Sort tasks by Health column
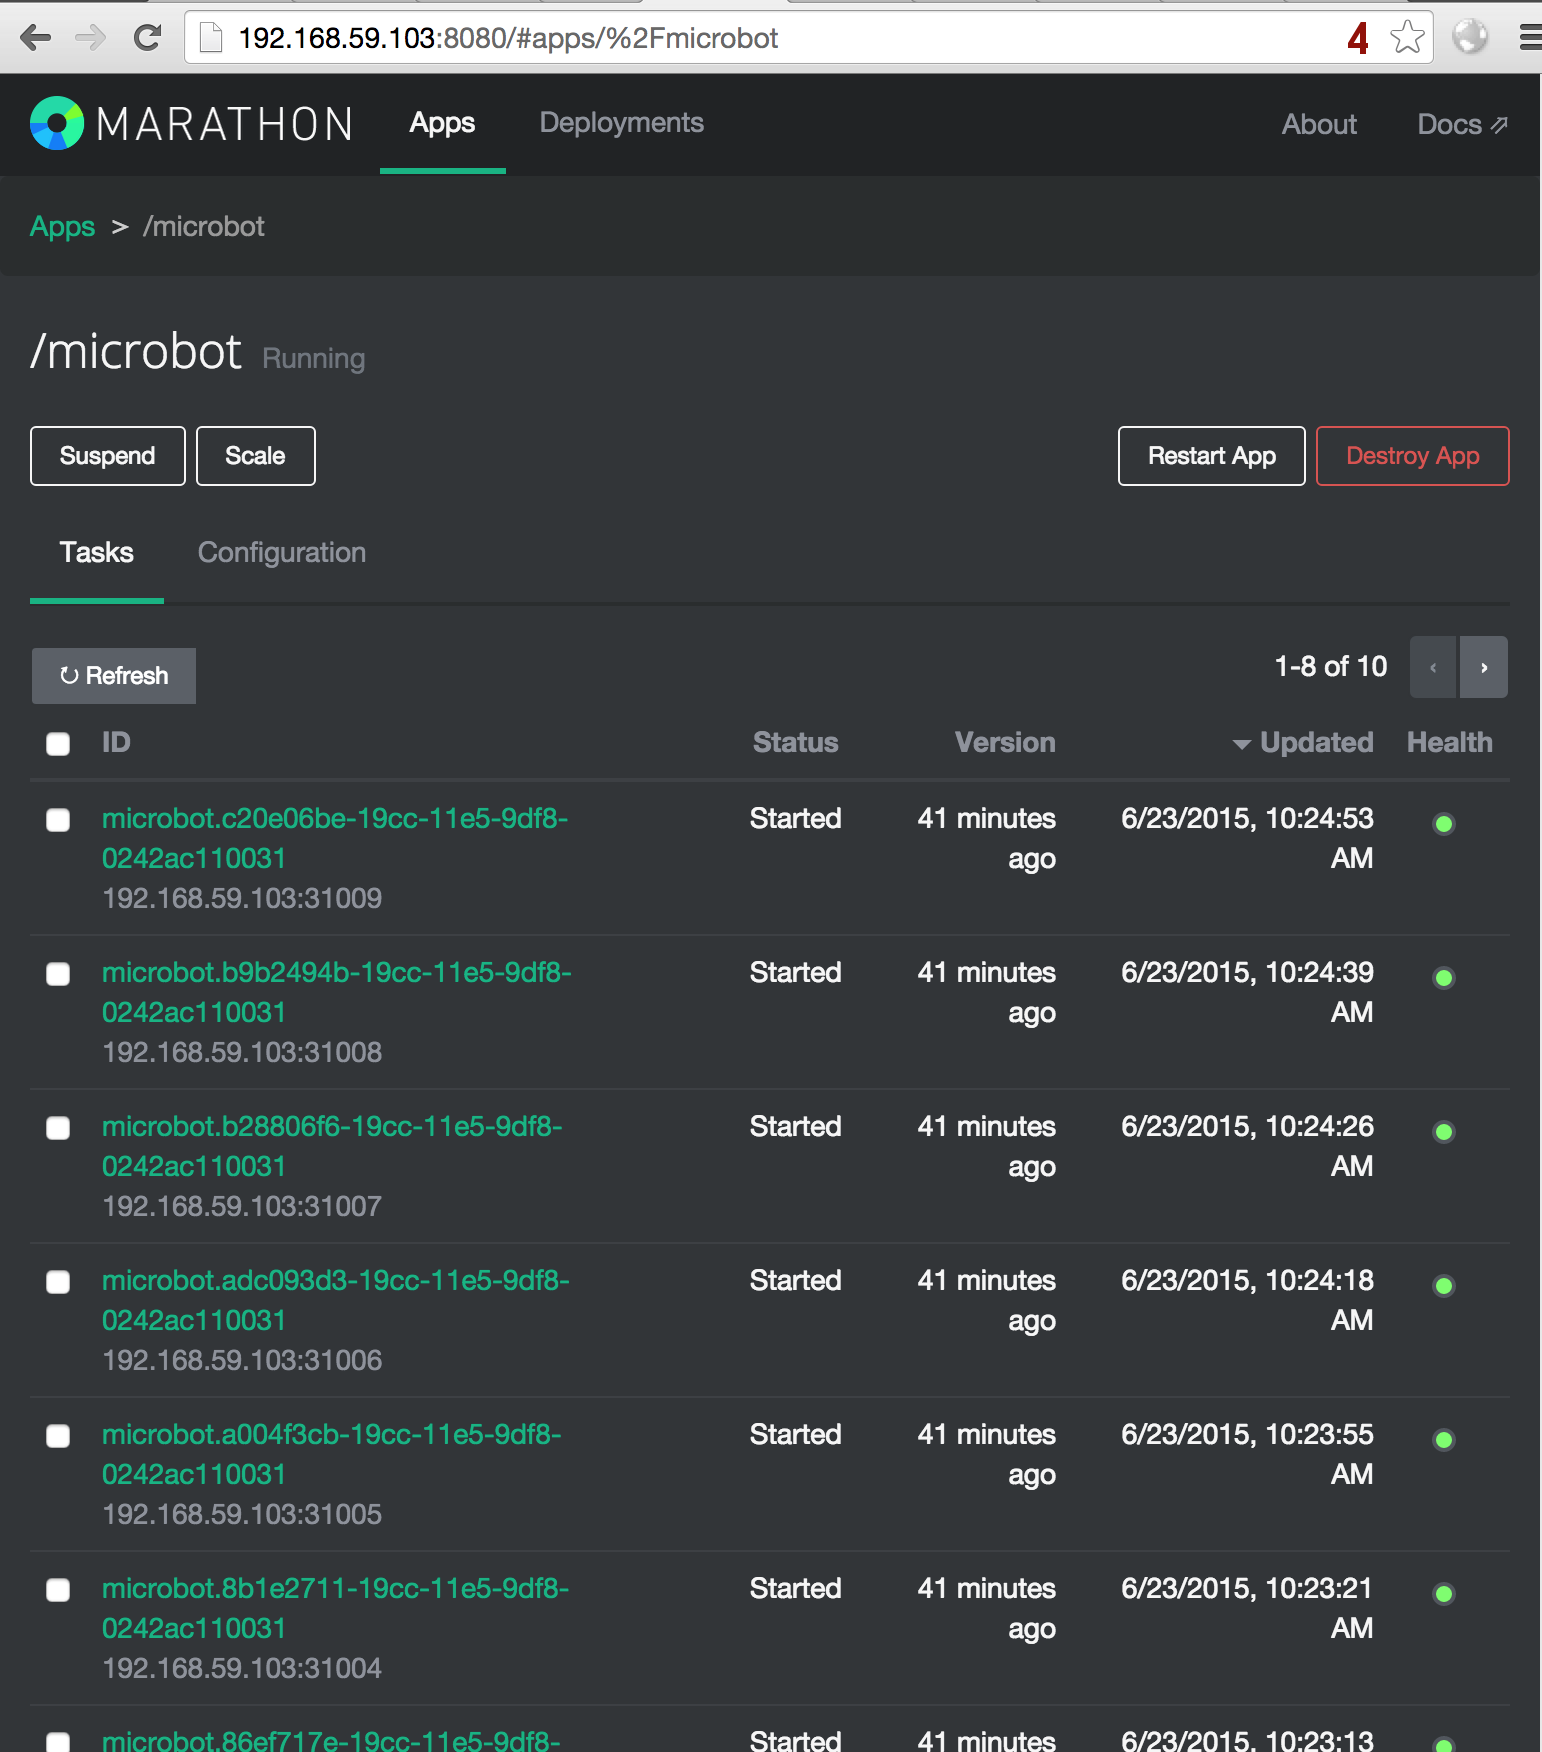 1449,742
